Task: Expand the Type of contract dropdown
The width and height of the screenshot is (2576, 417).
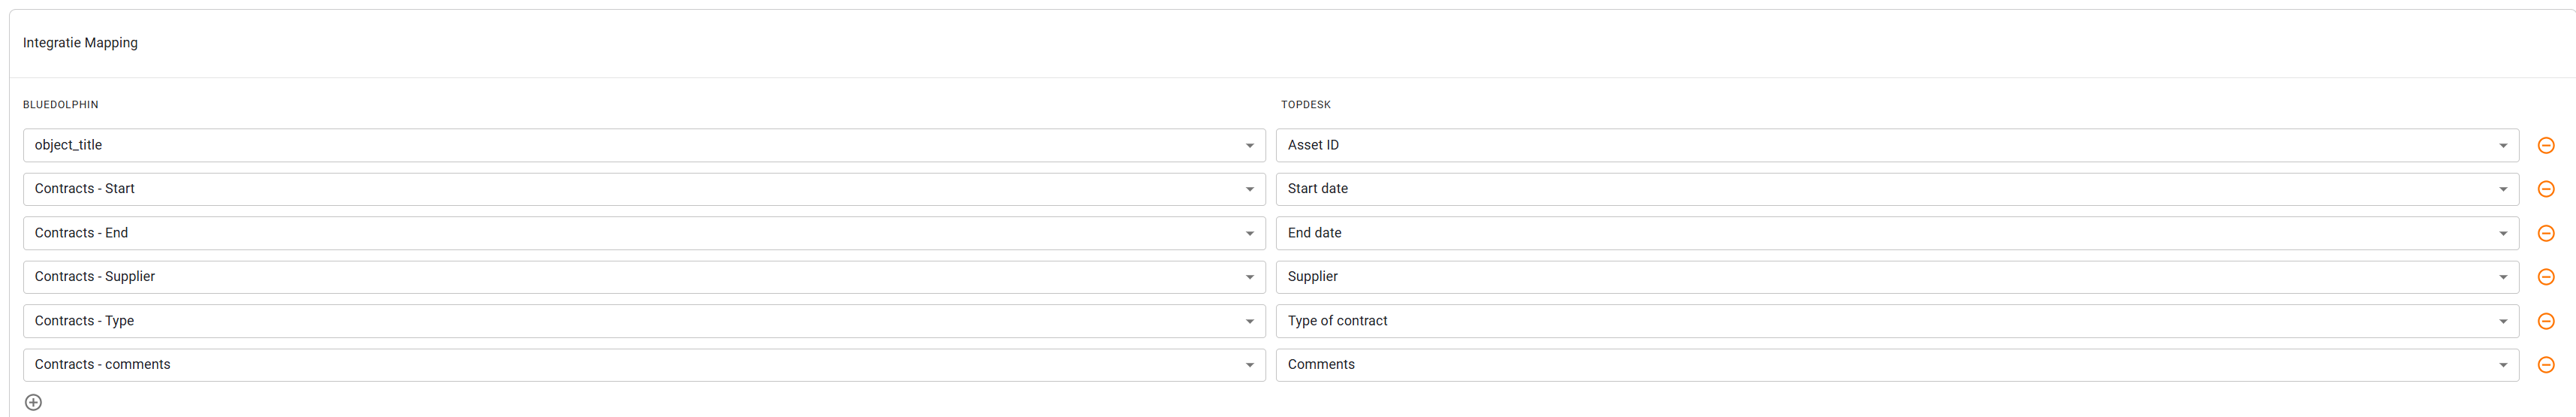Action: click(1897, 321)
